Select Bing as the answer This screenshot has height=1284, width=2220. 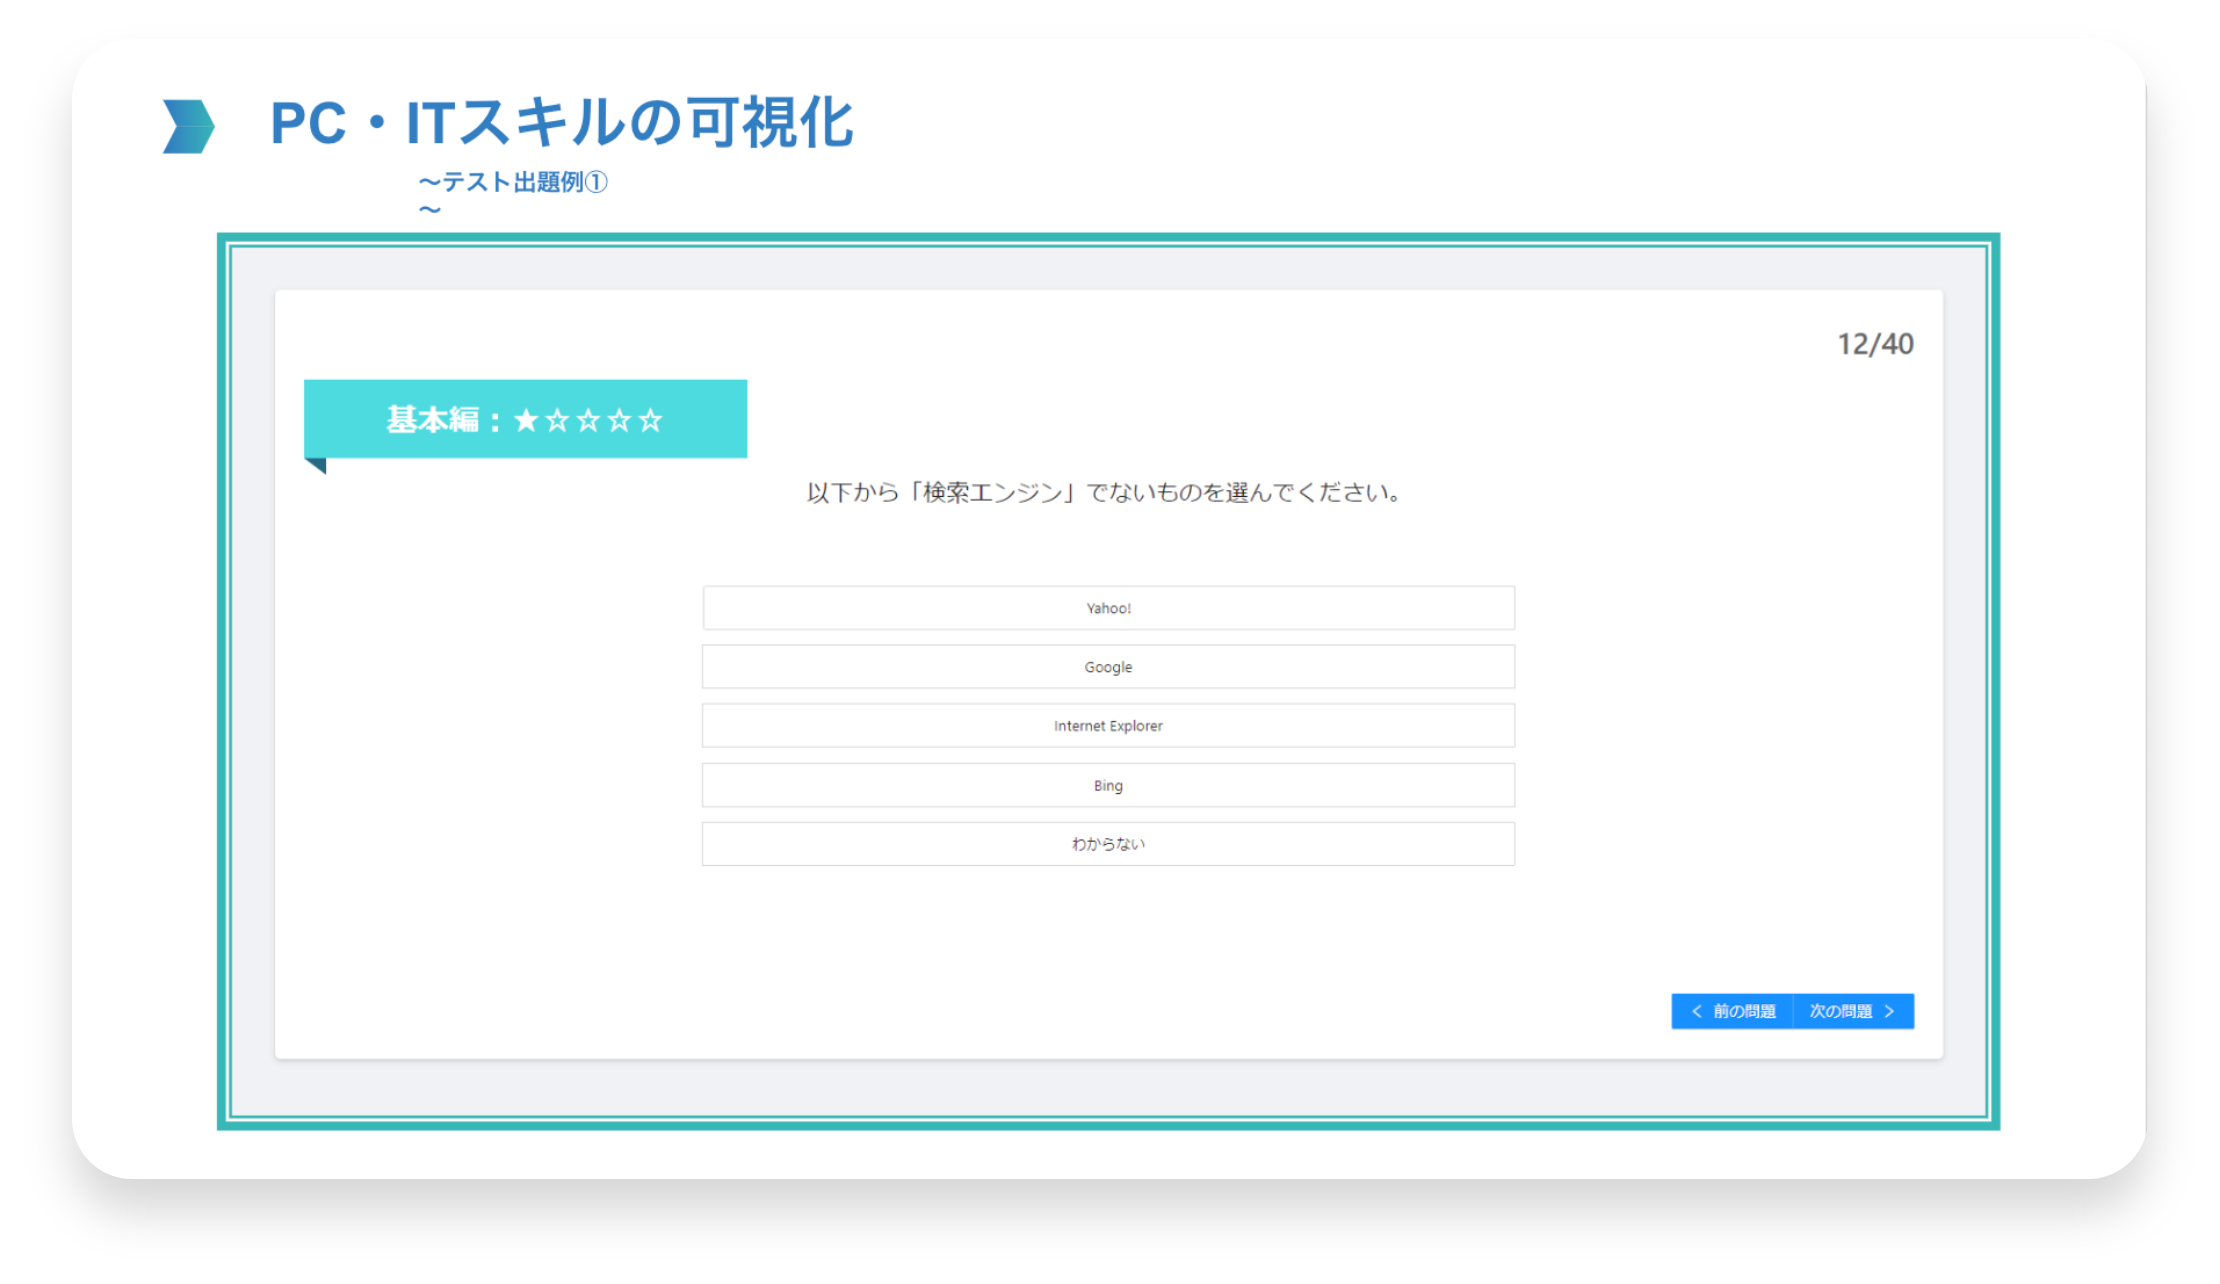pyautogui.click(x=1108, y=785)
